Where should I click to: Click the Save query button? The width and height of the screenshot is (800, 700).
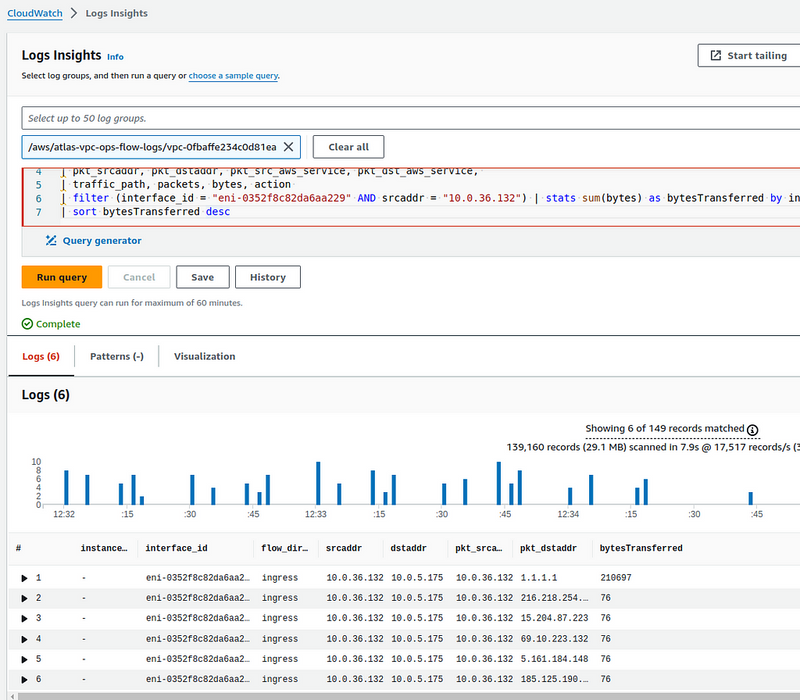tap(202, 277)
